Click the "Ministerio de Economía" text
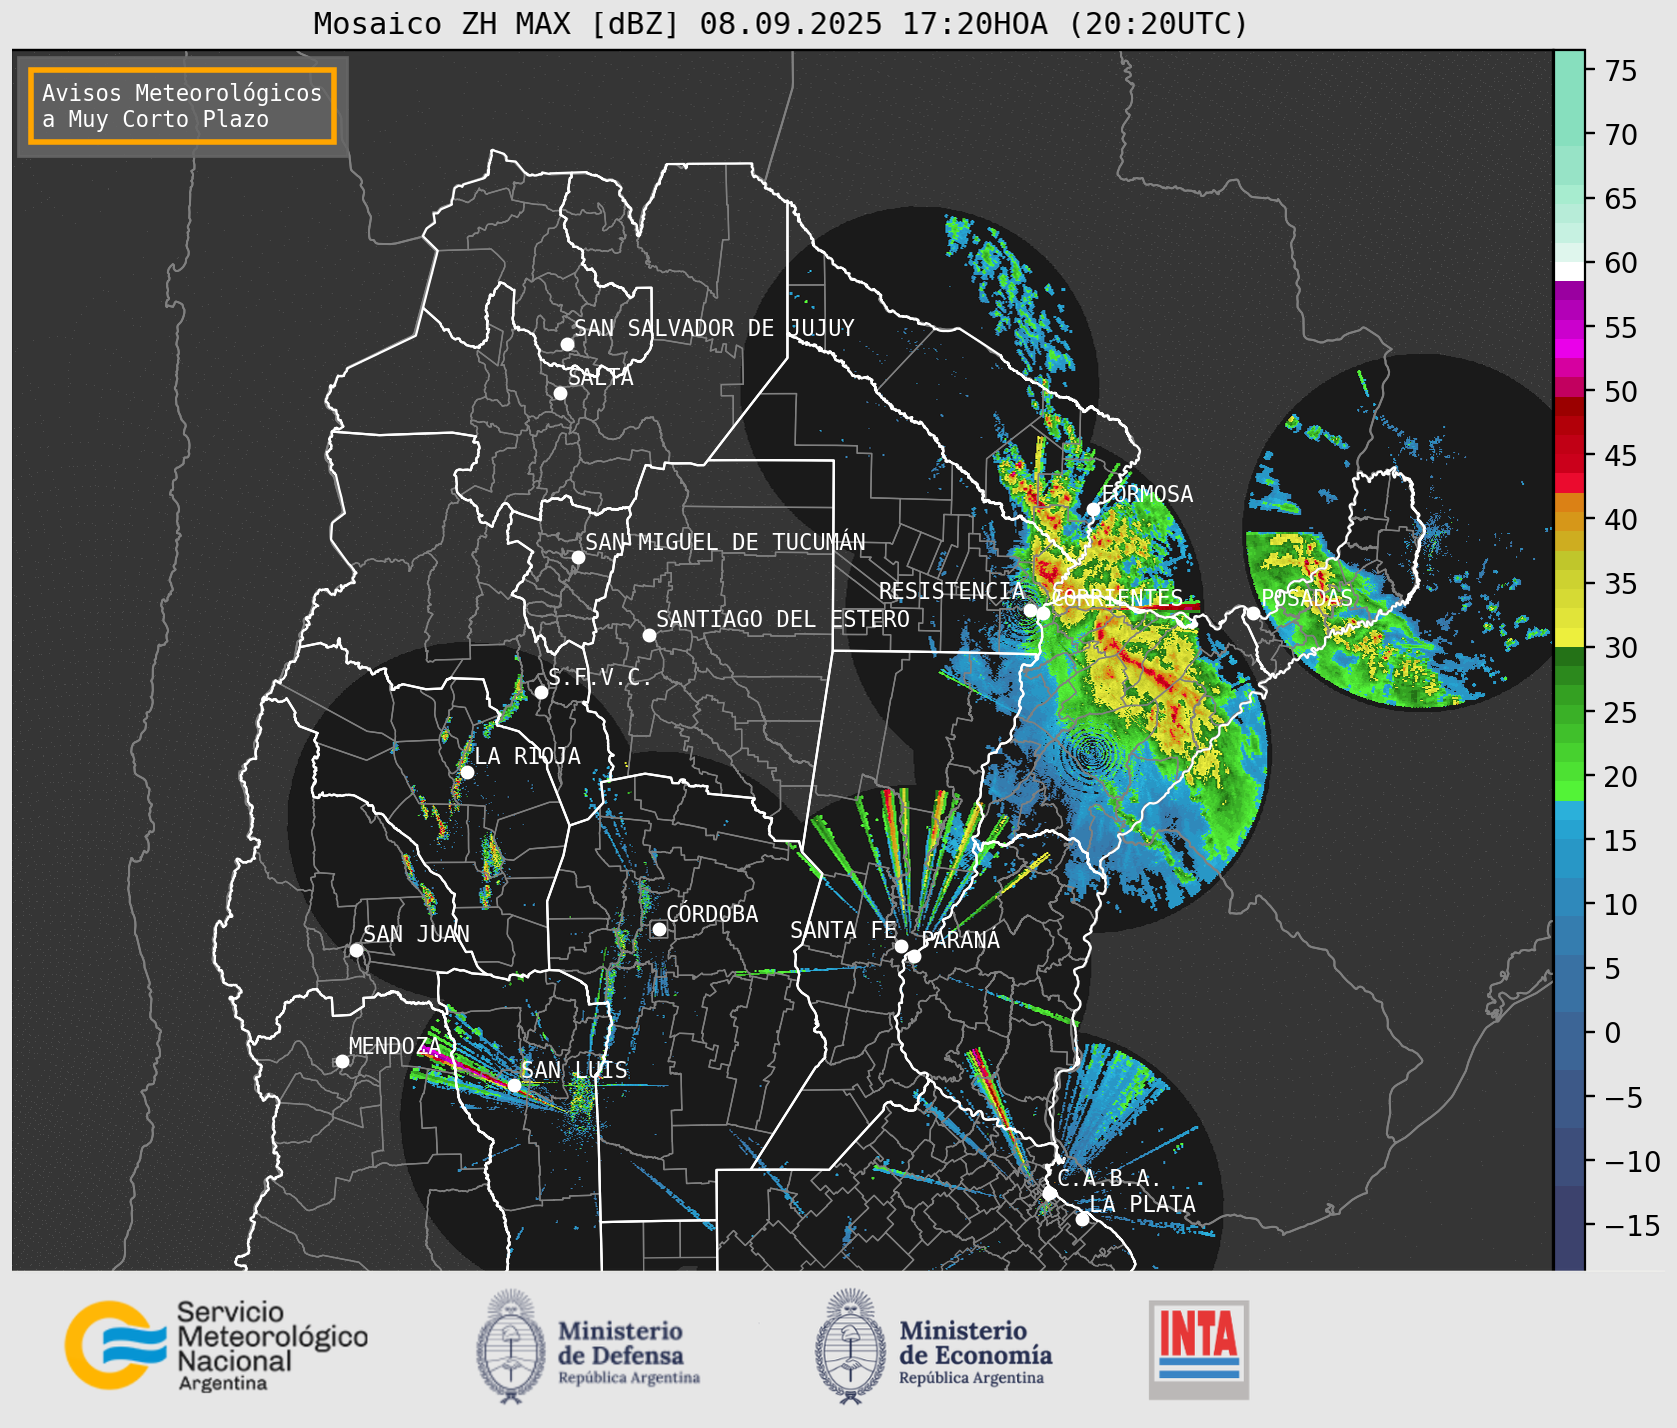This screenshot has width=1677, height=1428. click(976, 1343)
